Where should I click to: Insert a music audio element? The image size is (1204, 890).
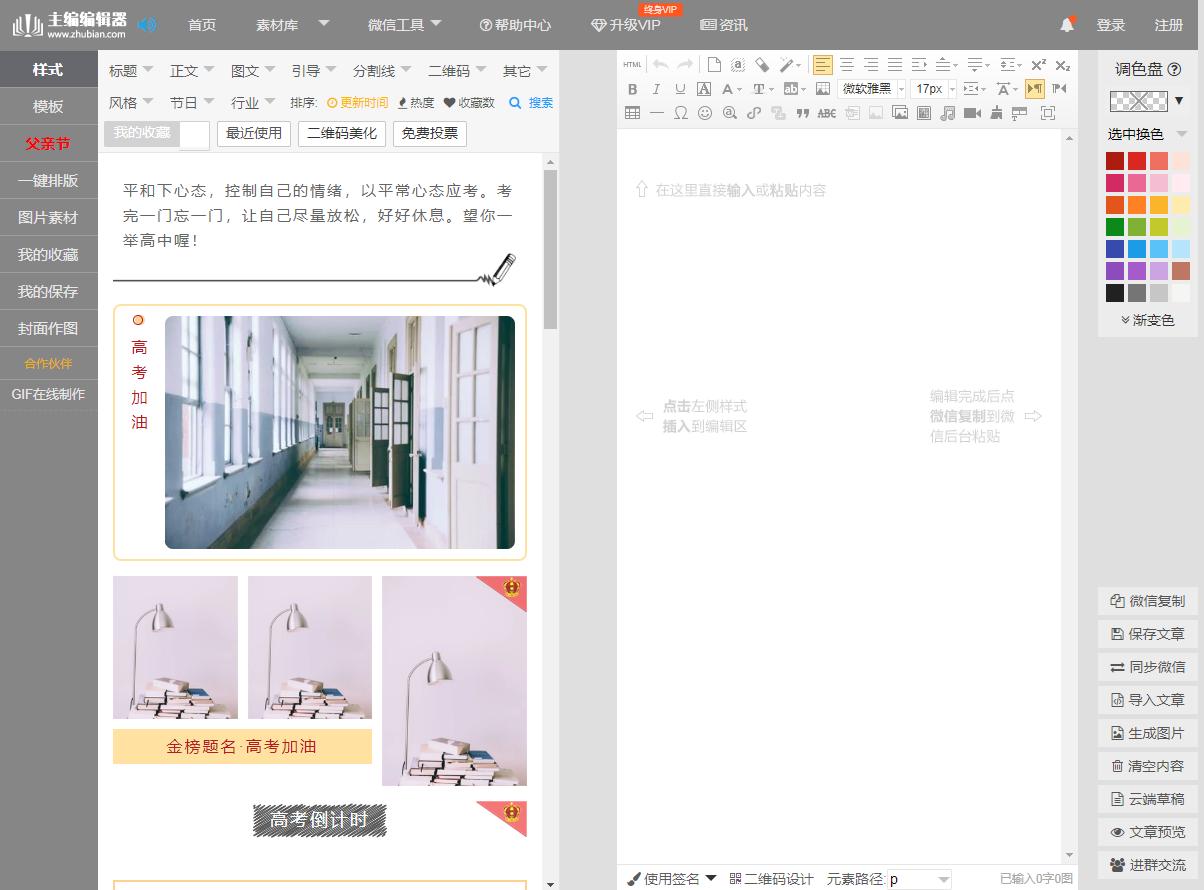point(946,113)
